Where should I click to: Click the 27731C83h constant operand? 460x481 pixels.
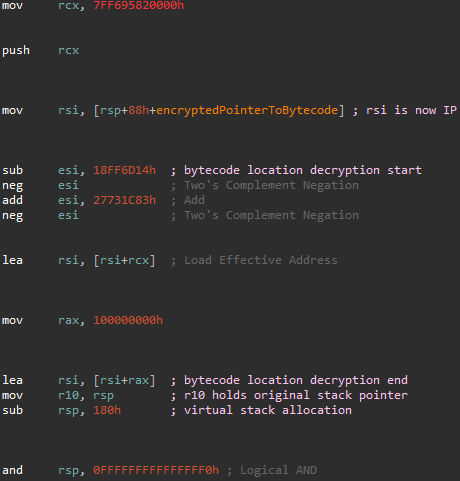pos(125,200)
